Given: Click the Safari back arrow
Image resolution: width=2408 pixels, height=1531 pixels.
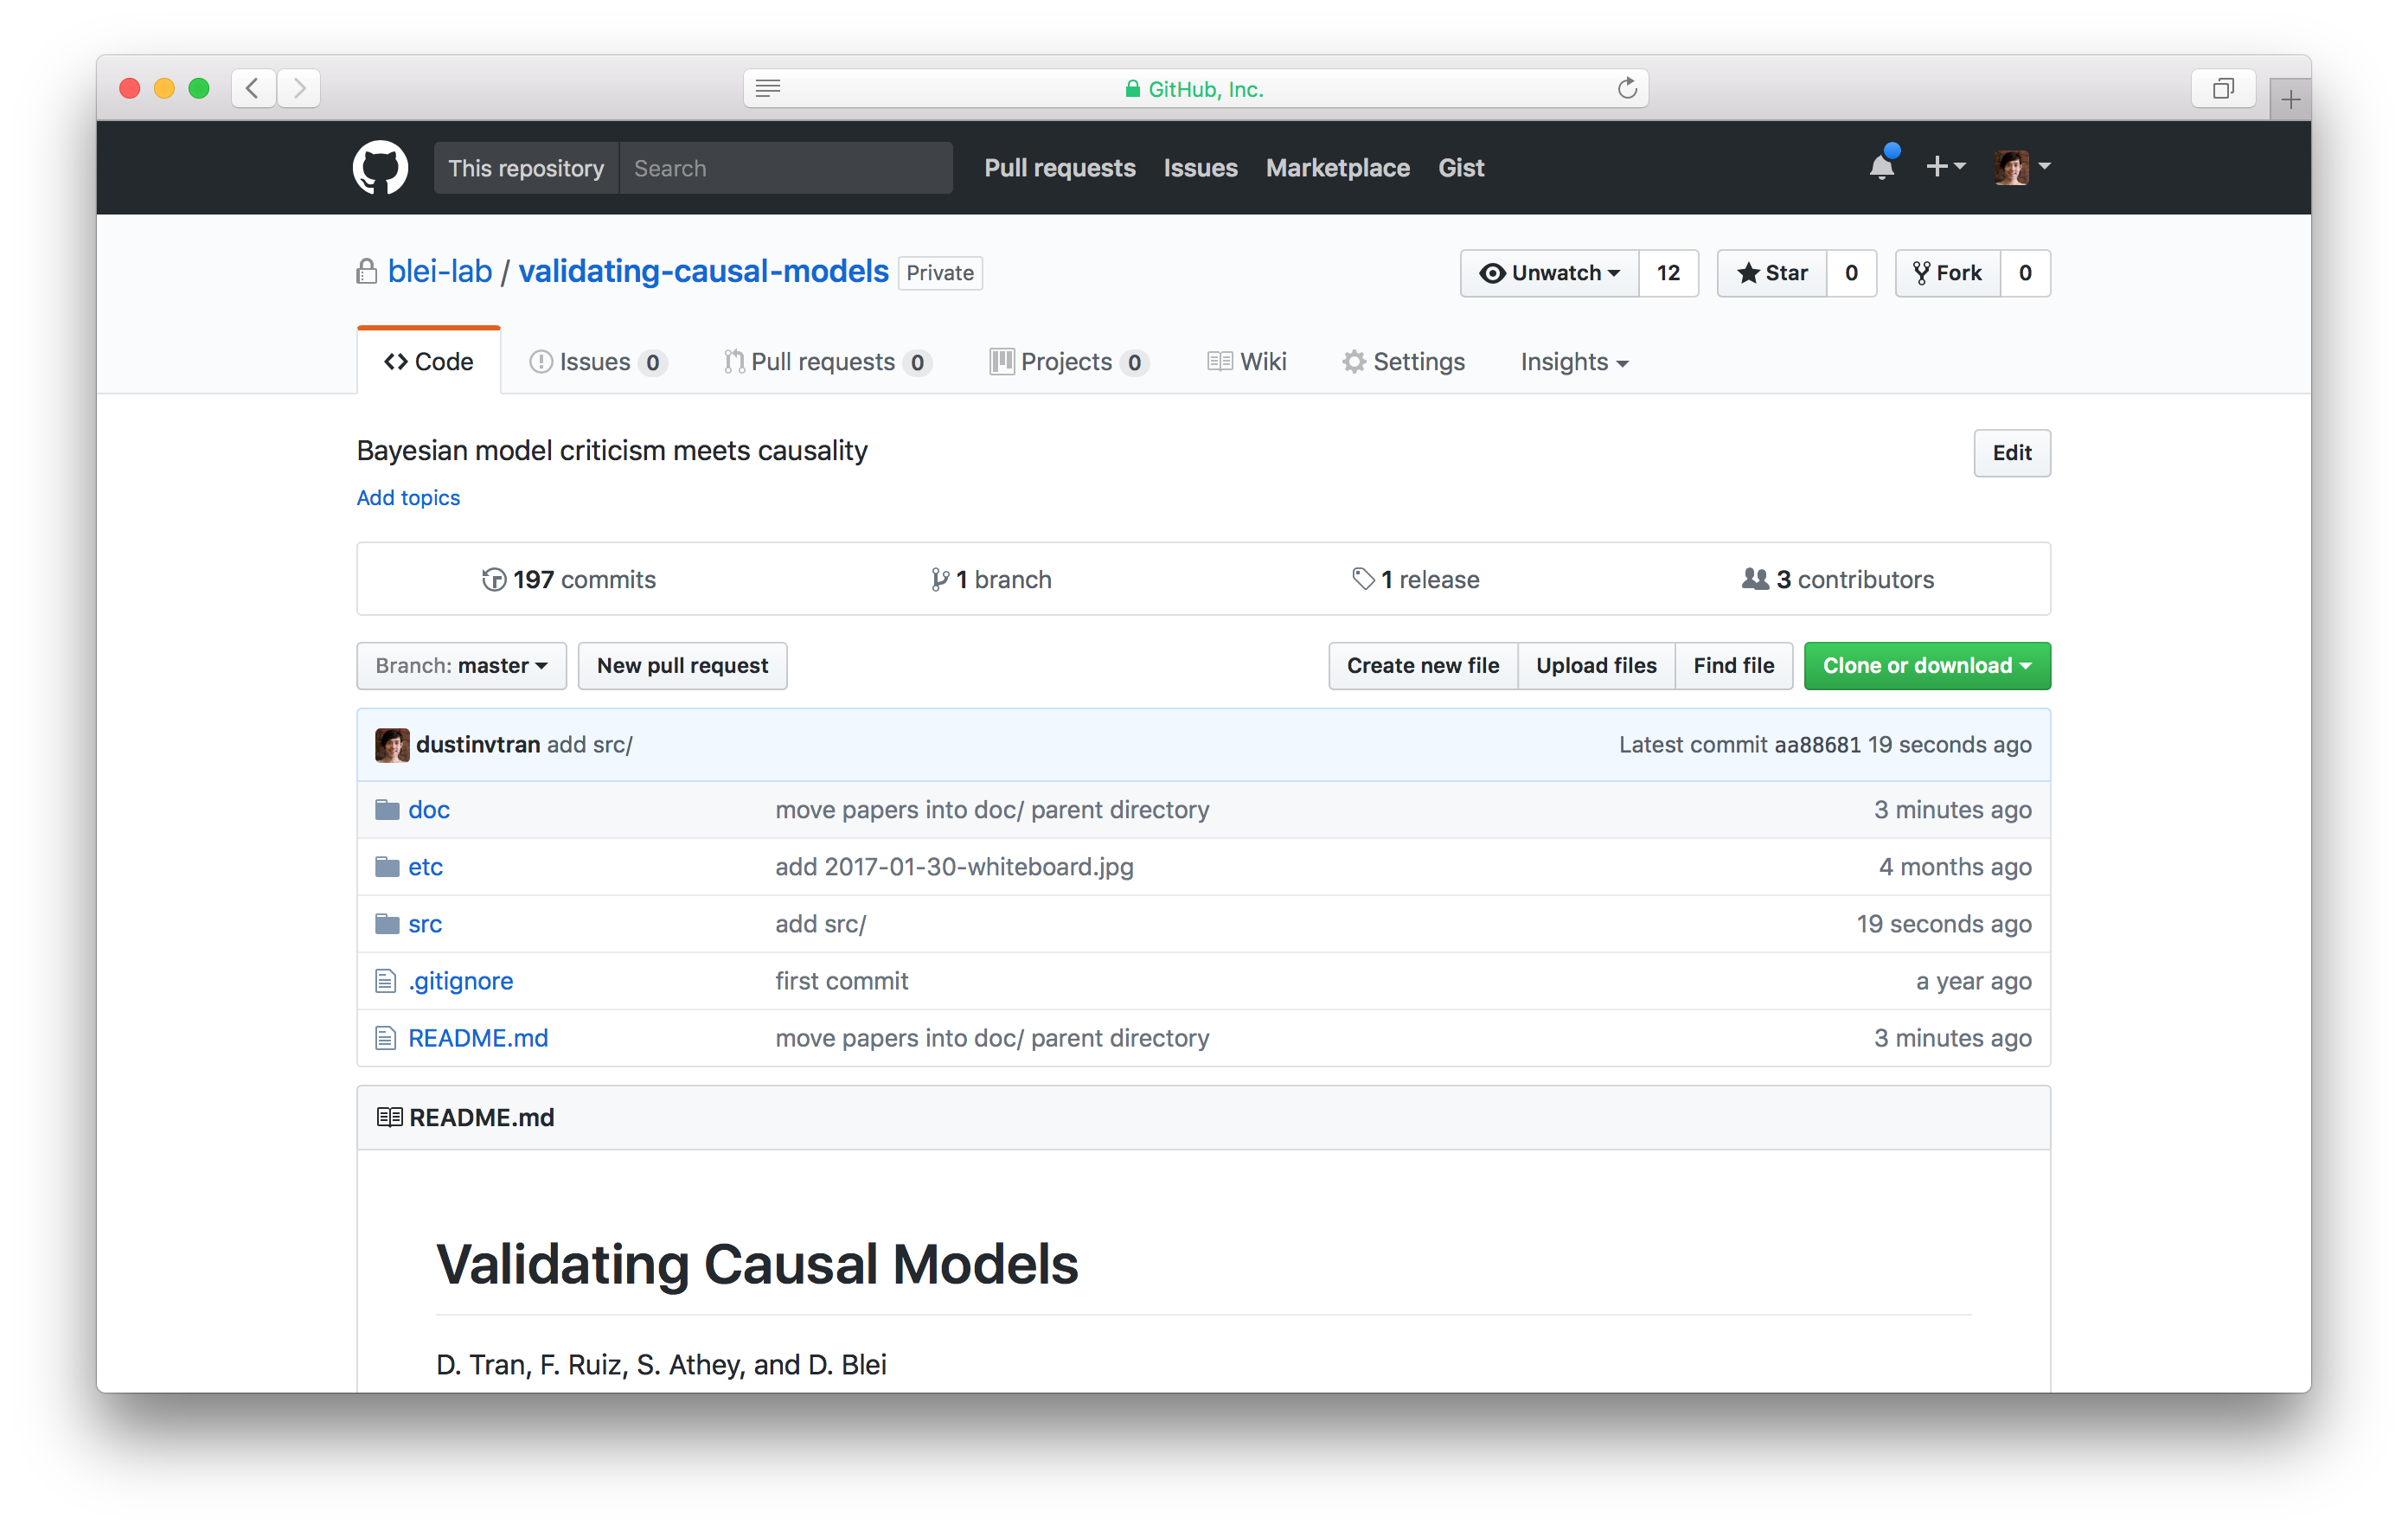Looking at the screenshot, I should [x=253, y=88].
